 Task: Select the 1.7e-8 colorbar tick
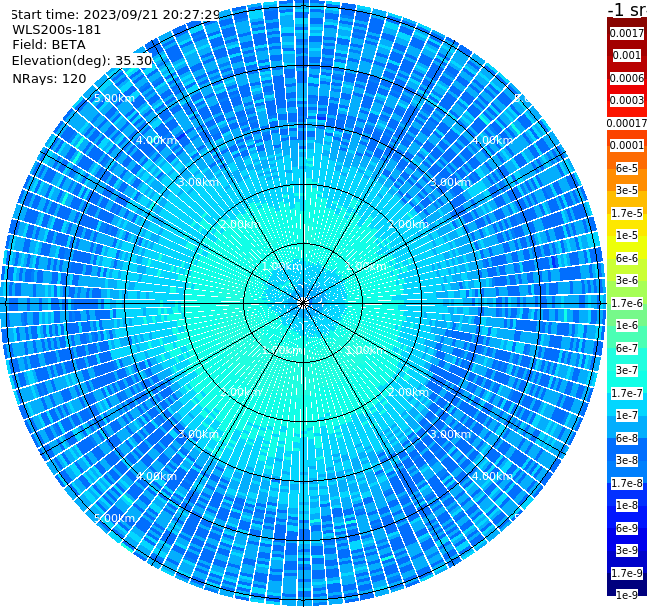(x=627, y=483)
